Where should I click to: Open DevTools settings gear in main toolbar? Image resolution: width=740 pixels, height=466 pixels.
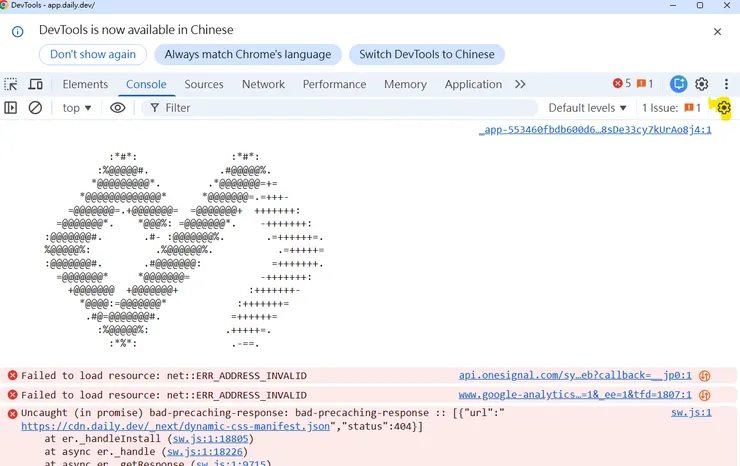click(x=702, y=84)
